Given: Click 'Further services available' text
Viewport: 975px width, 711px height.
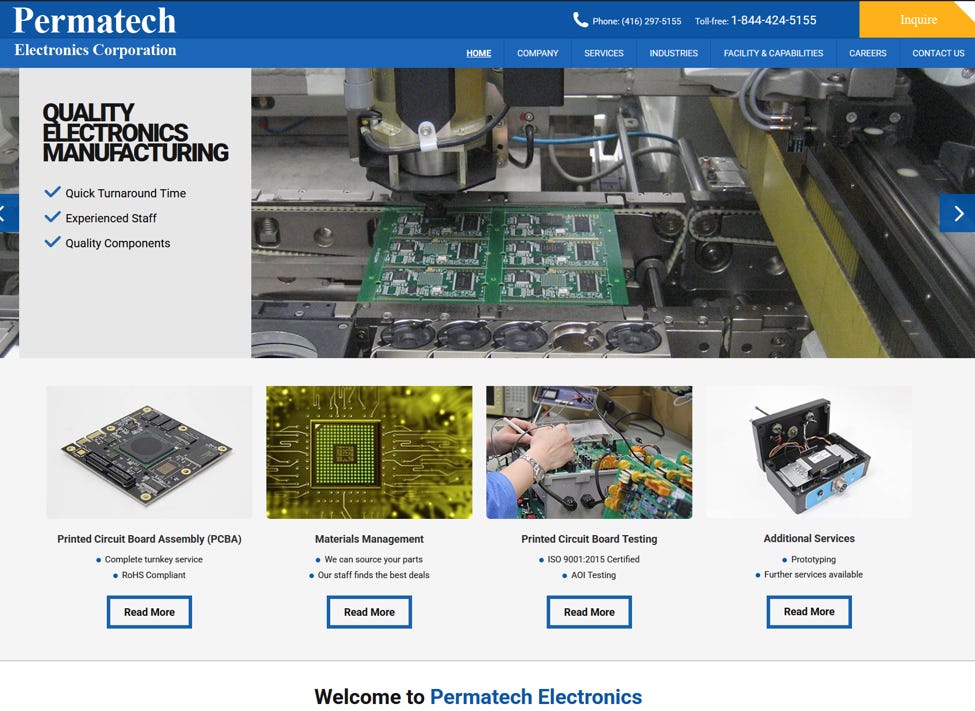Looking at the screenshot, I should tap(813, 574).
